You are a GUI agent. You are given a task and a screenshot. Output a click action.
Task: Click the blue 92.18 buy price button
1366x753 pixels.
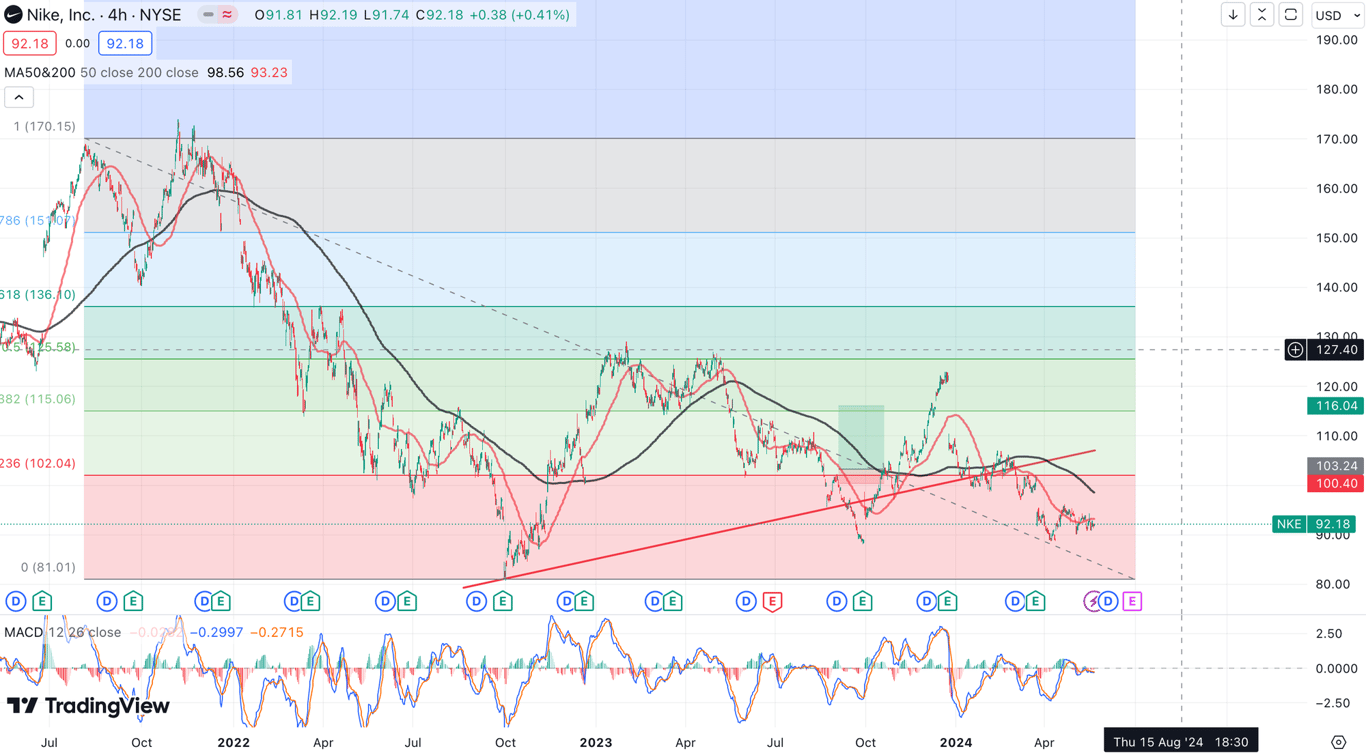tap(125, 43)
